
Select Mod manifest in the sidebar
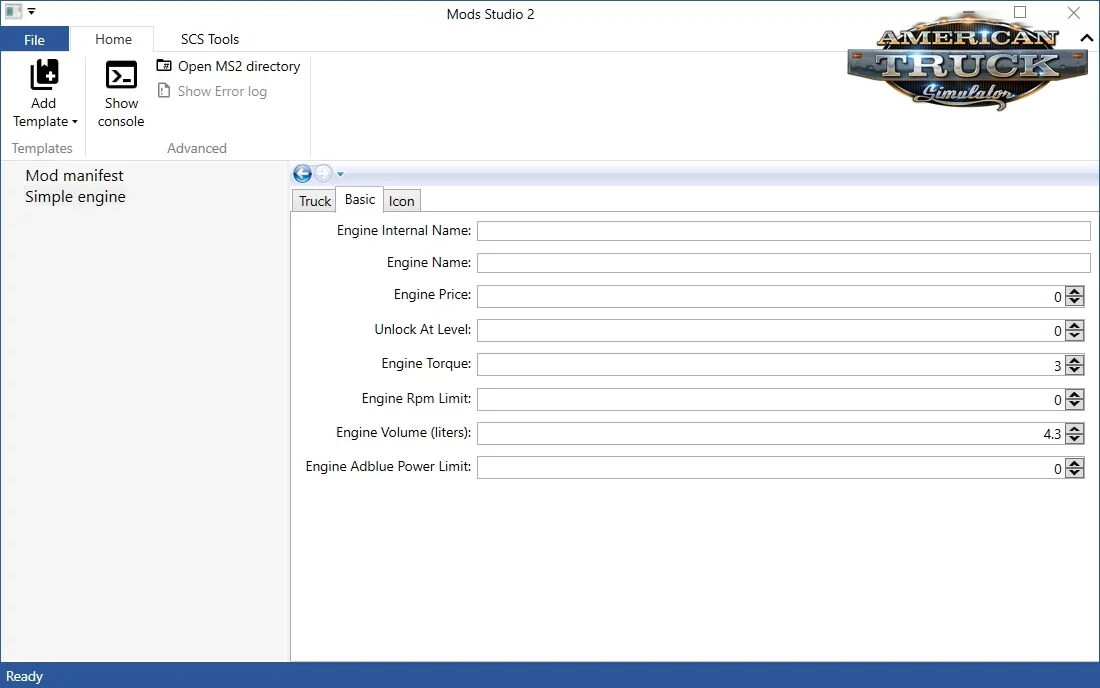[74, 175]
